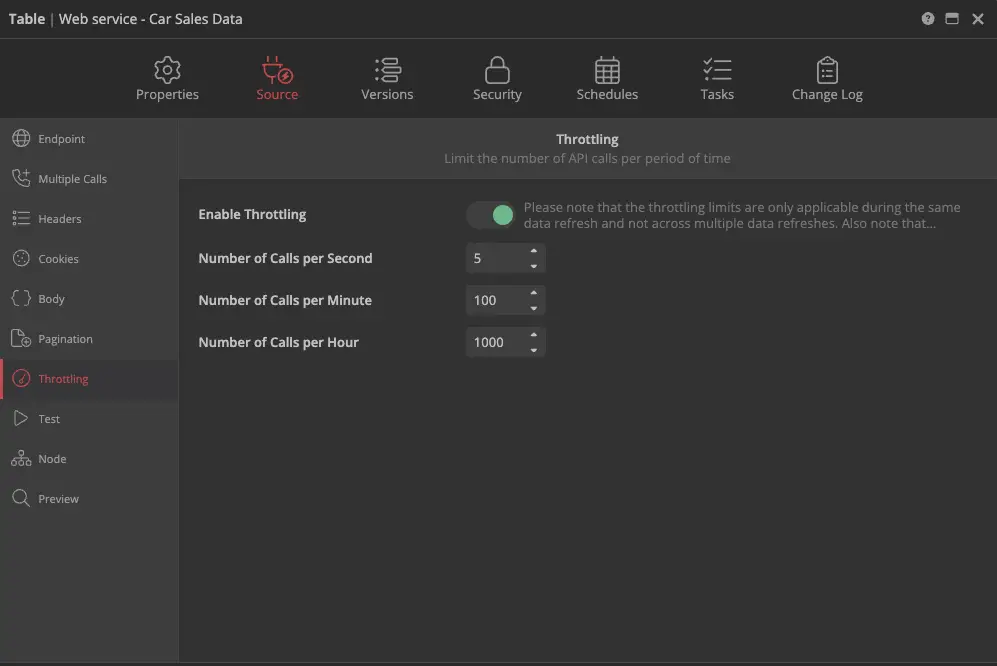Open the Headers sidebar section

60,219
